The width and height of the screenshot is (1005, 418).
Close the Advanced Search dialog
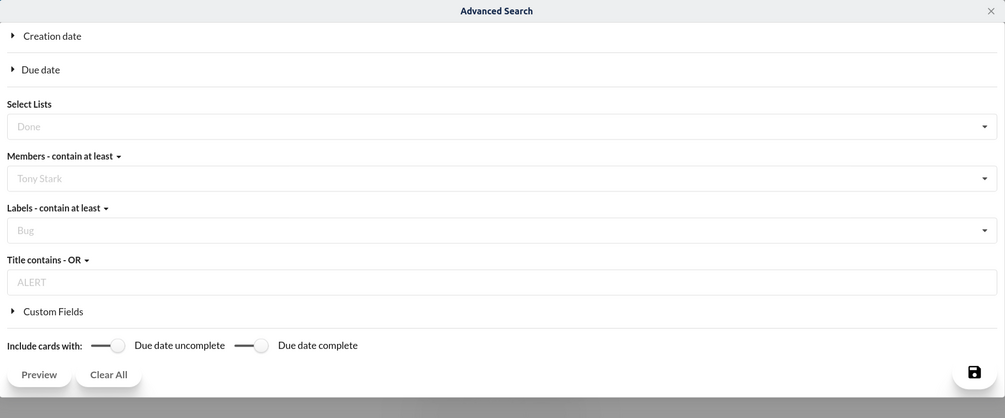[991, 12]
